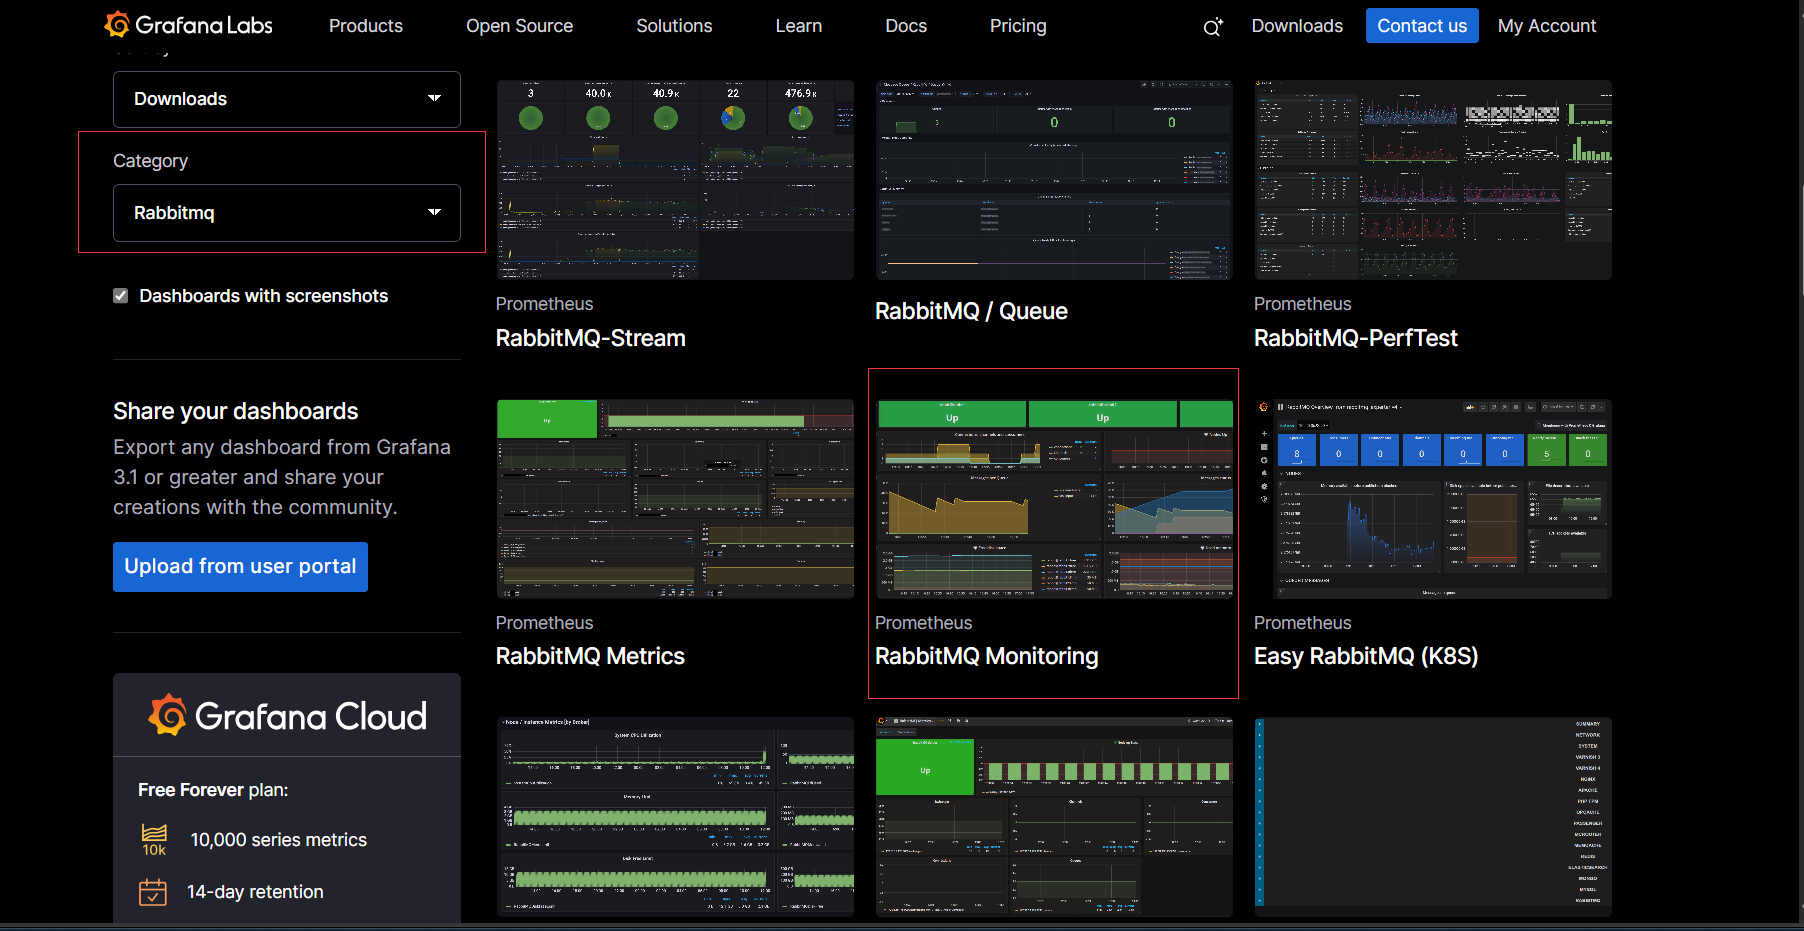Screen dimensions: 1804x931
Task: Click the 14-day retention calendar icon
Action: click(153, 892)
